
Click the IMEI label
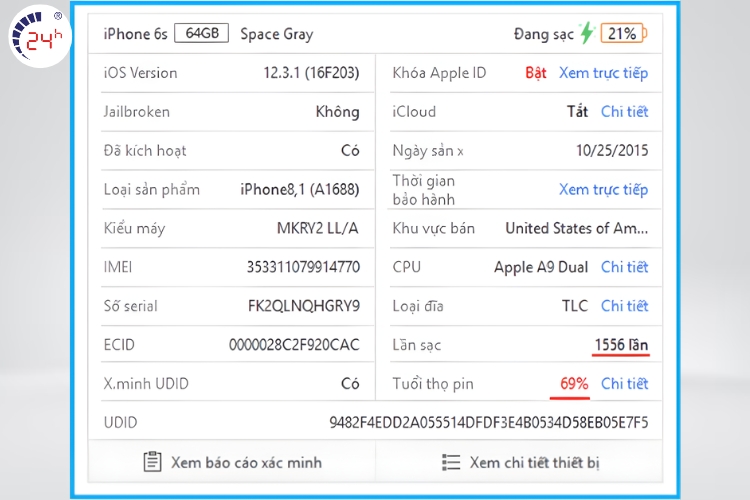pos(118,267)
